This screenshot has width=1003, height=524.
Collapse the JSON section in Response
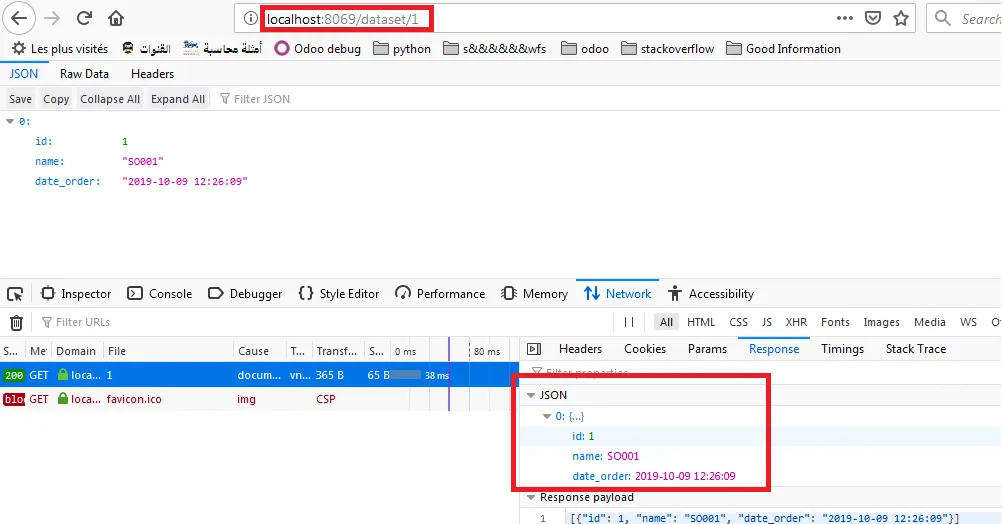[531, 395]
